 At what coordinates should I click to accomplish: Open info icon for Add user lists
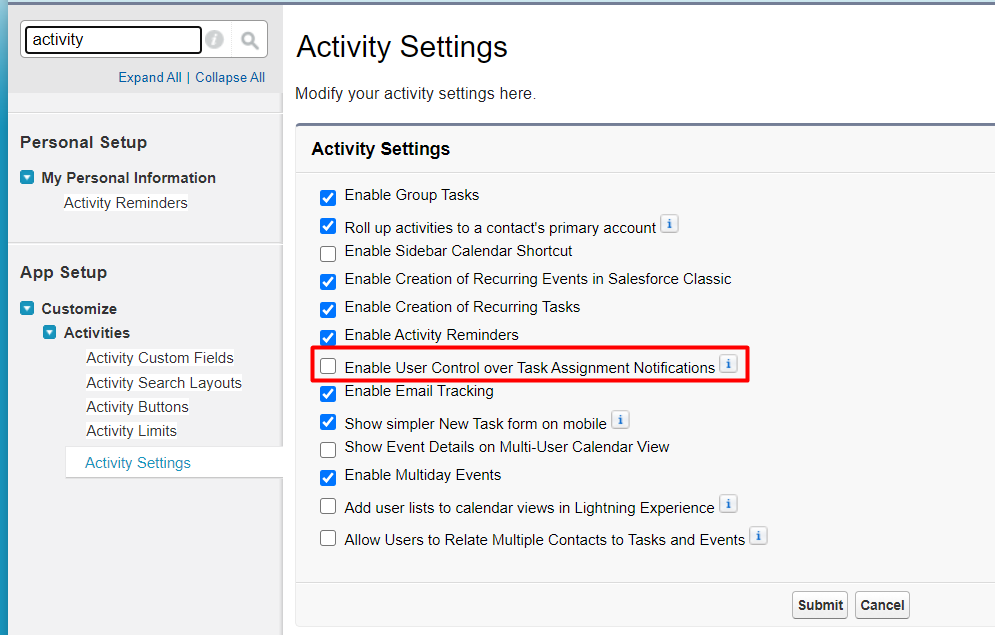point(728,504)
